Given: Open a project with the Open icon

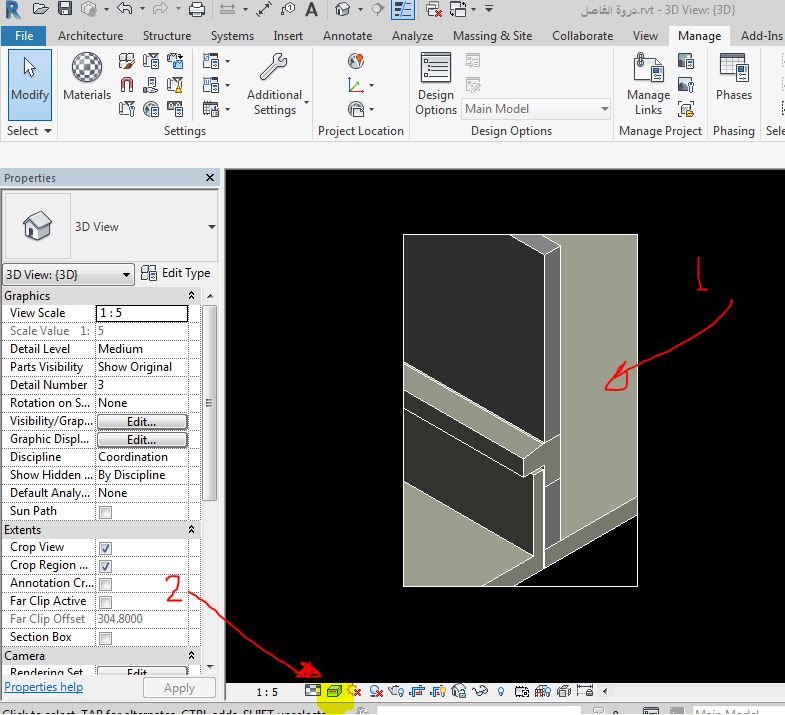Looking at the screenshot, I should 41,9.
